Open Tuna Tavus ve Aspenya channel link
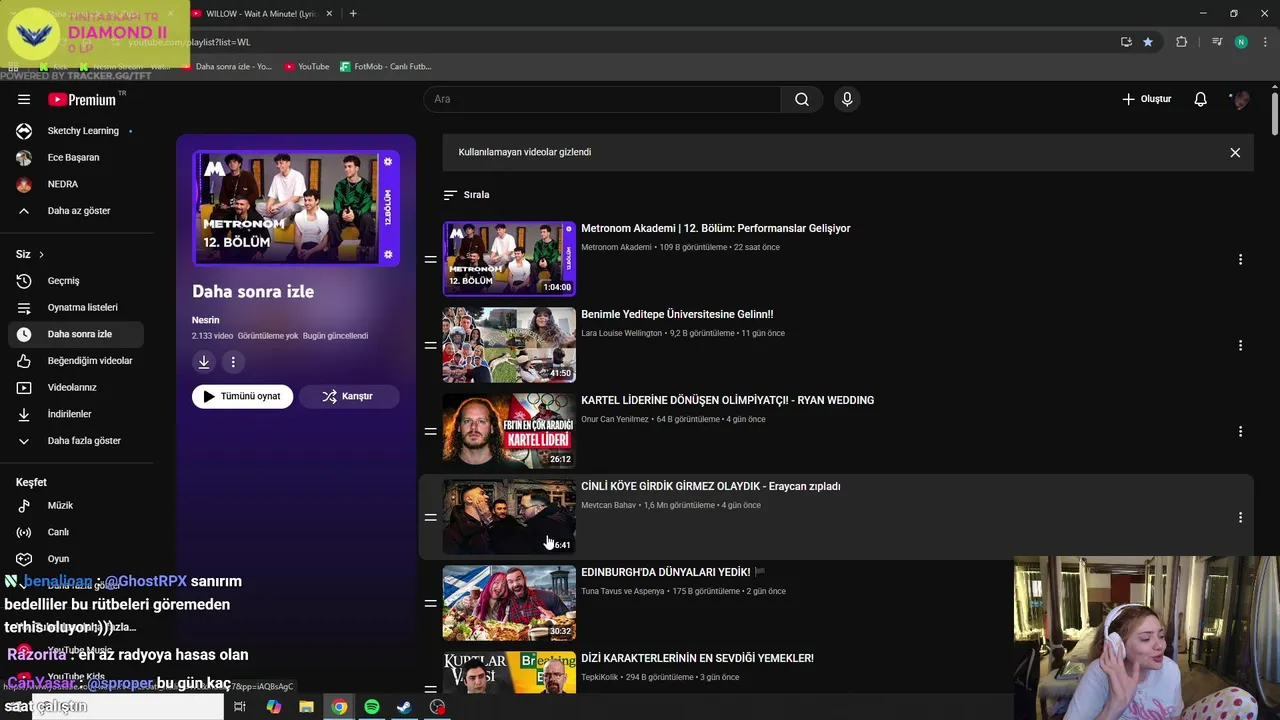1280x720 pixels. pyautogui.click(x=622, y=591)
